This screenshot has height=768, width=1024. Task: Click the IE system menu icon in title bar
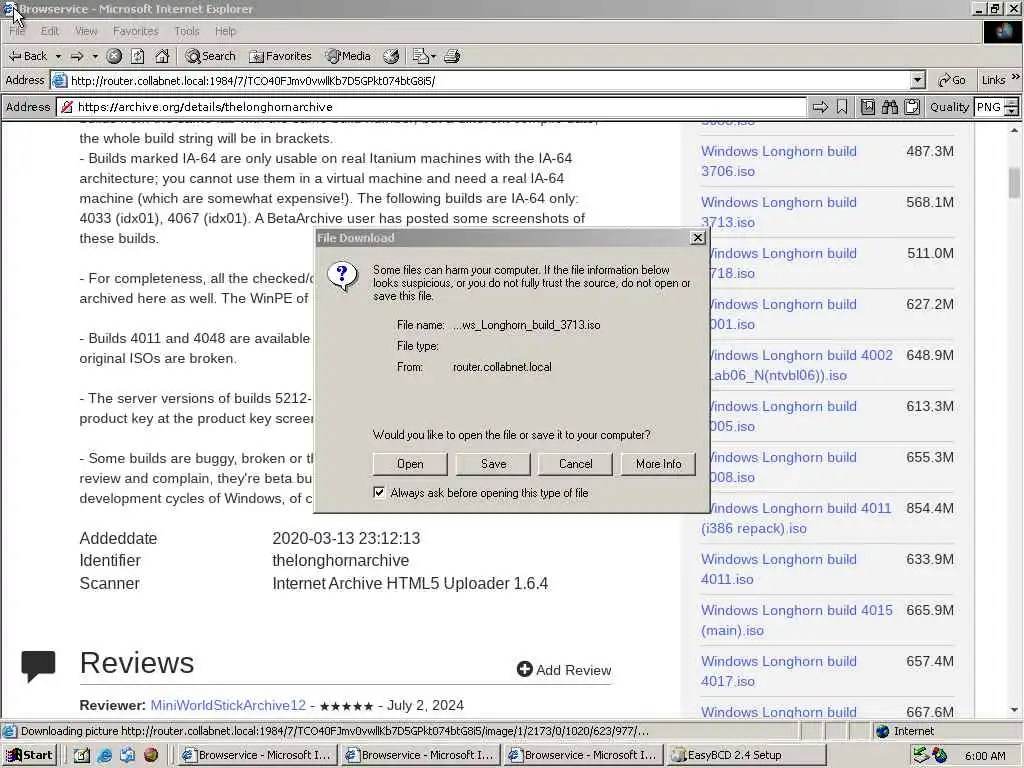(x=8, y=8)
